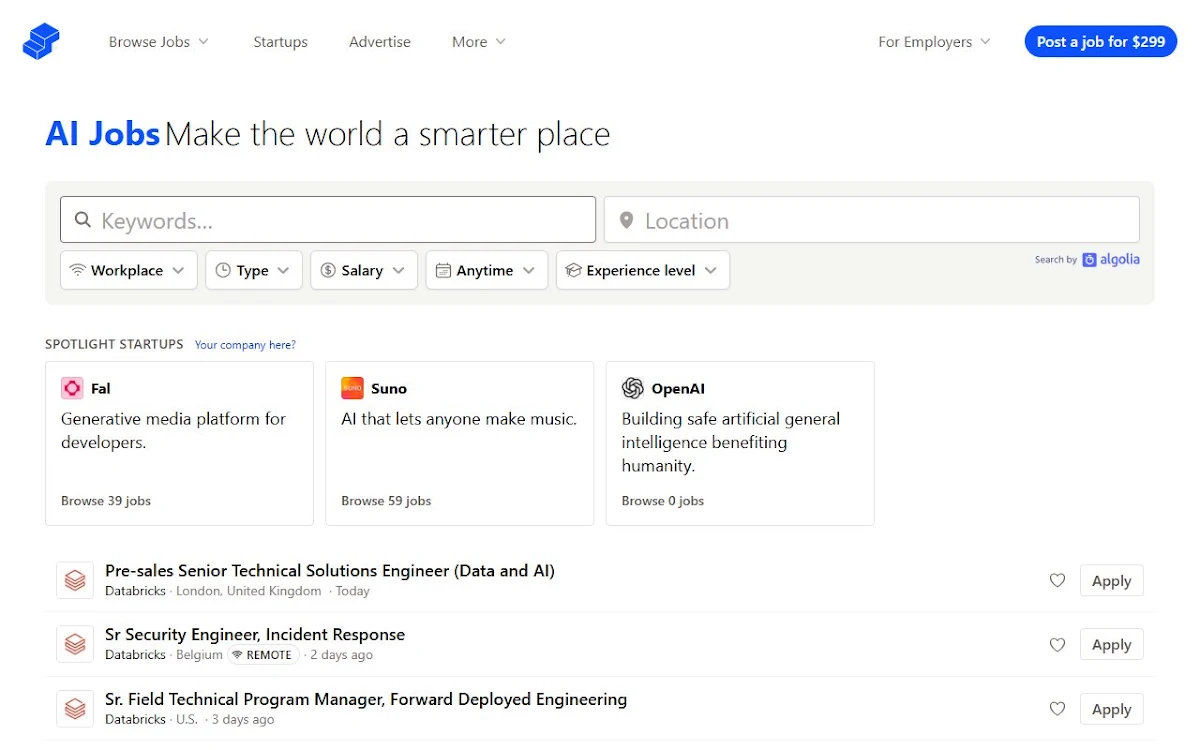The height and width of the screenshot is (750, 1200).
Task: Click the Keywords search input field
Action: click(x=328, y=220)
